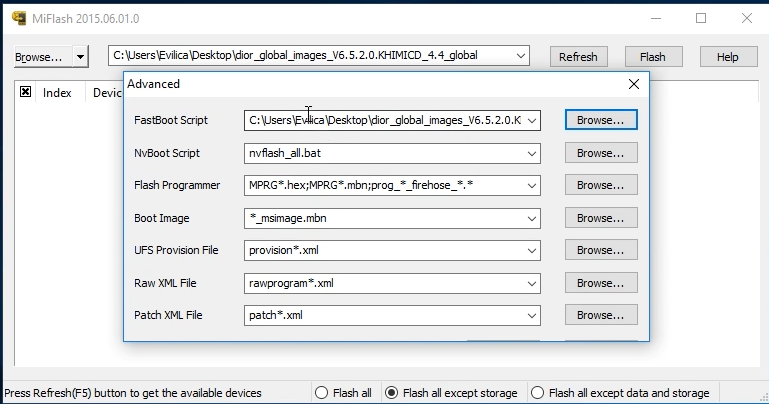
Task: Expand the Boot Image dropdown arrow
Action: click(532, 219)
